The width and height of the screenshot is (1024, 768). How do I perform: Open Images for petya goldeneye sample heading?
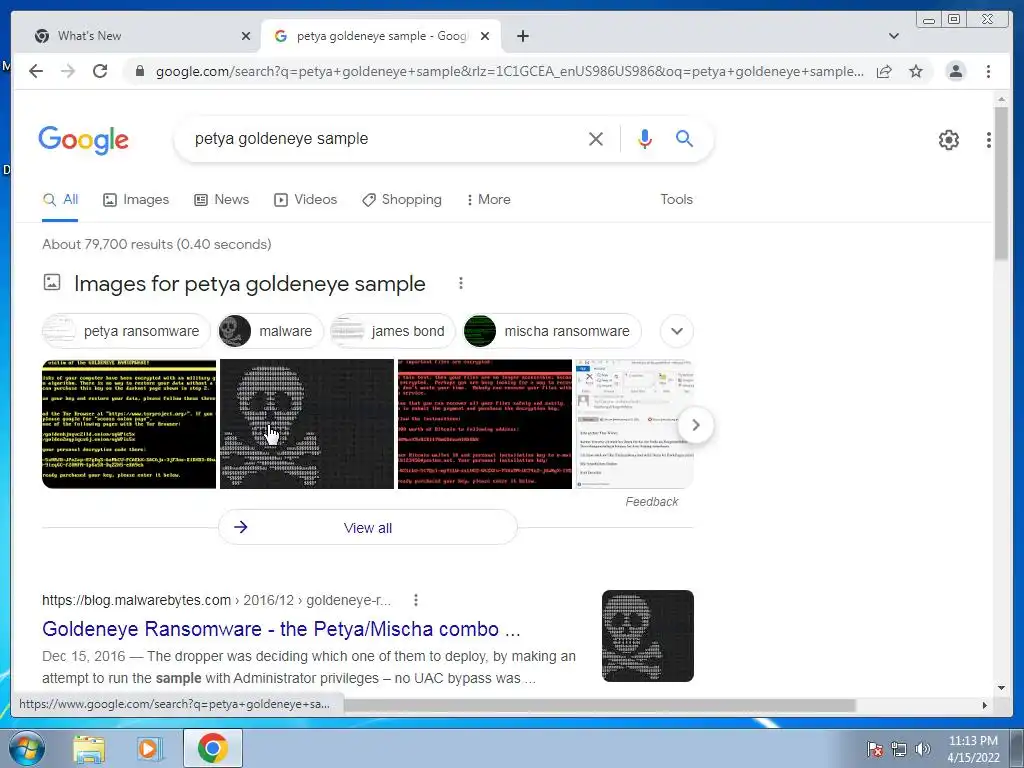(x=249, y=283)
